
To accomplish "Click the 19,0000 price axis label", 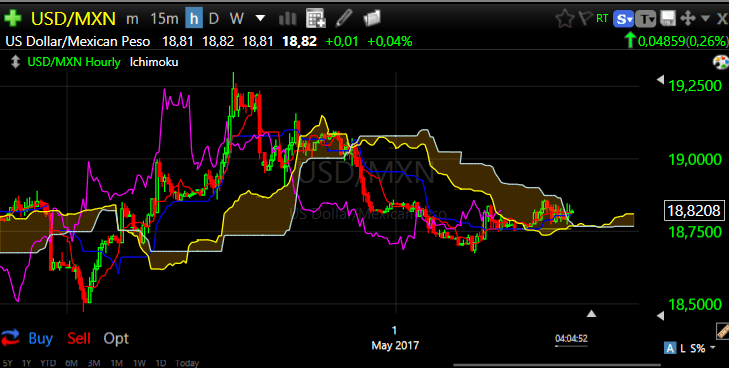I will tap(695, 159).
